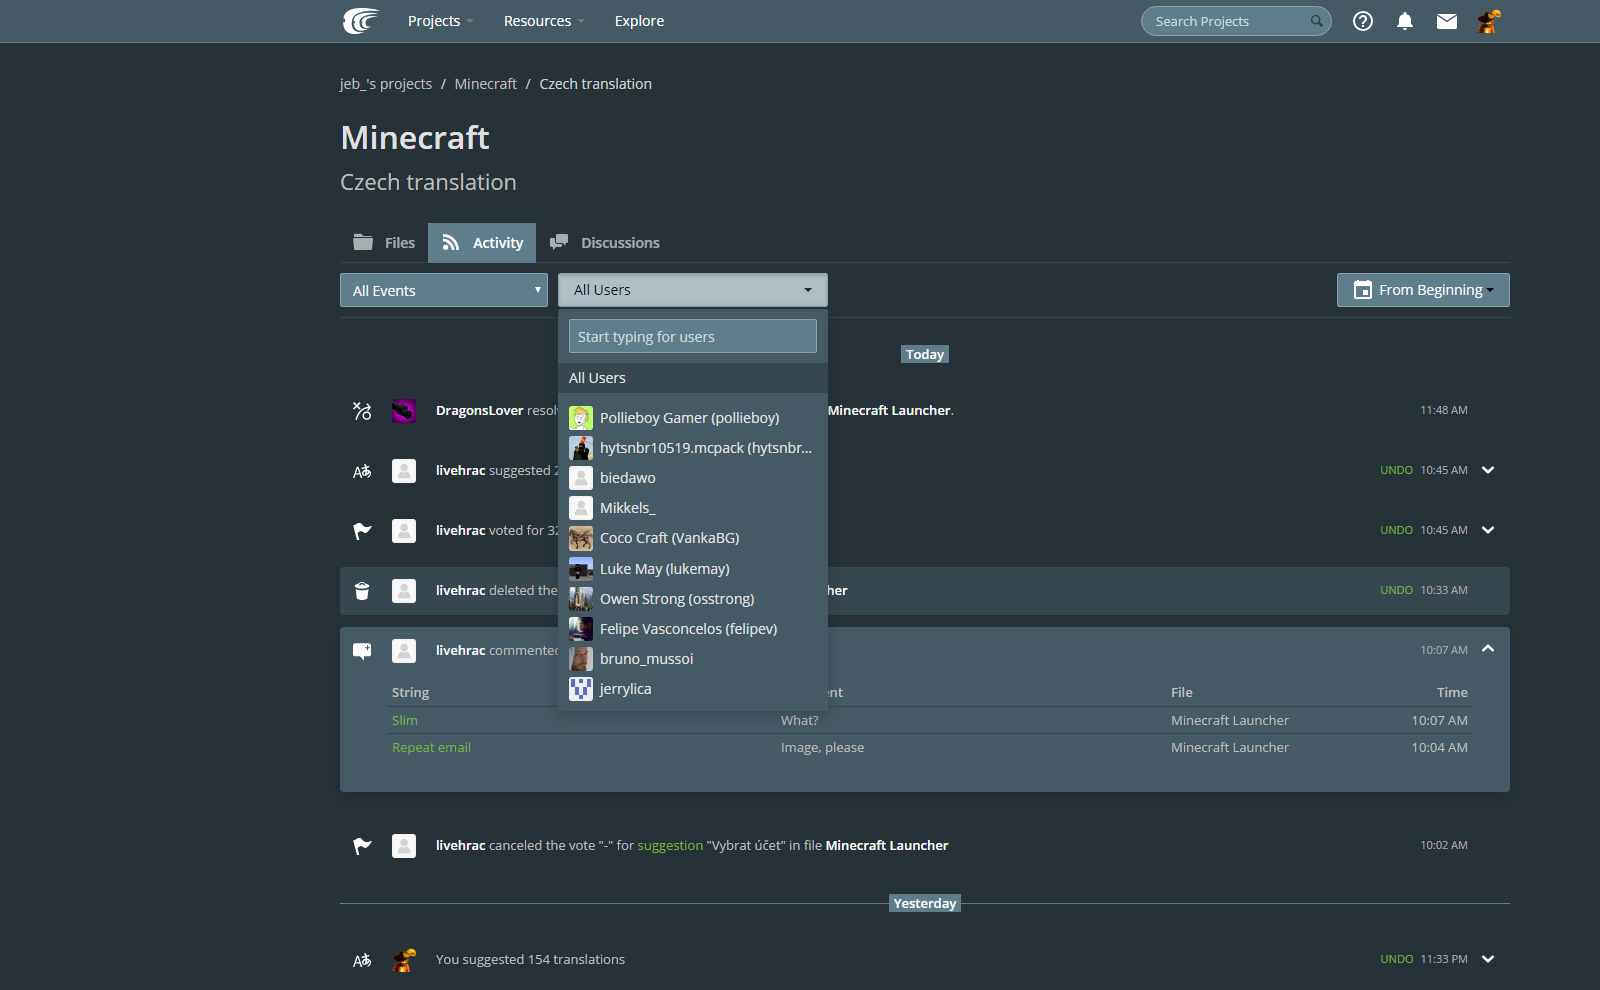Viewport: 1600px width, 990px height.
Task: Select Owen Strong (osstrong) user
Action: [x=693, y=599]
